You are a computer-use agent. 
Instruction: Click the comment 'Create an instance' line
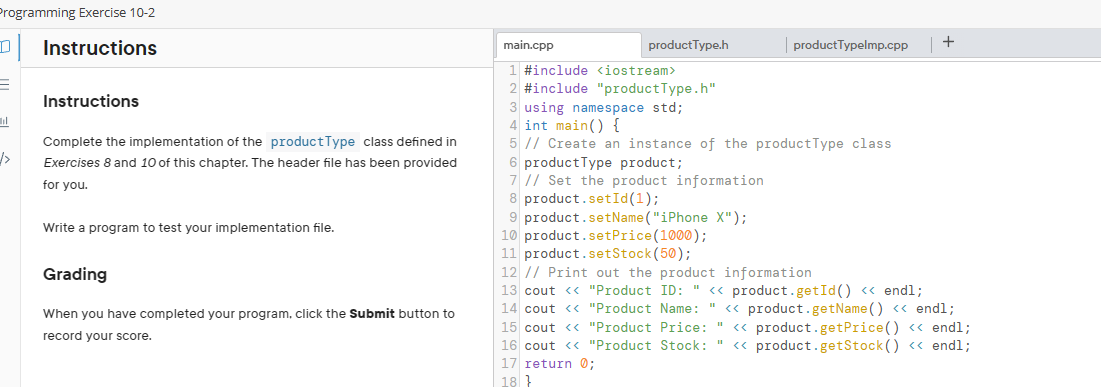pos(708,144)
